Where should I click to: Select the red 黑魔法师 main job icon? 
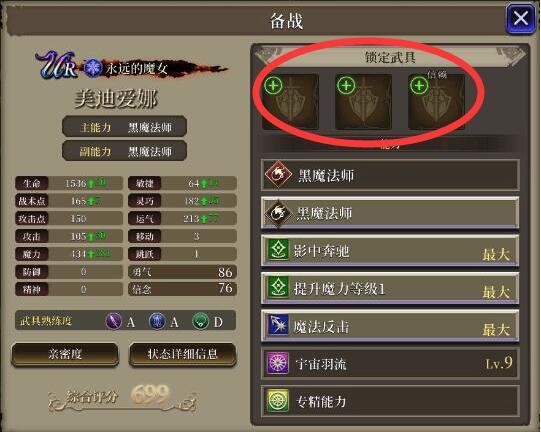click(x=278, y=175)
